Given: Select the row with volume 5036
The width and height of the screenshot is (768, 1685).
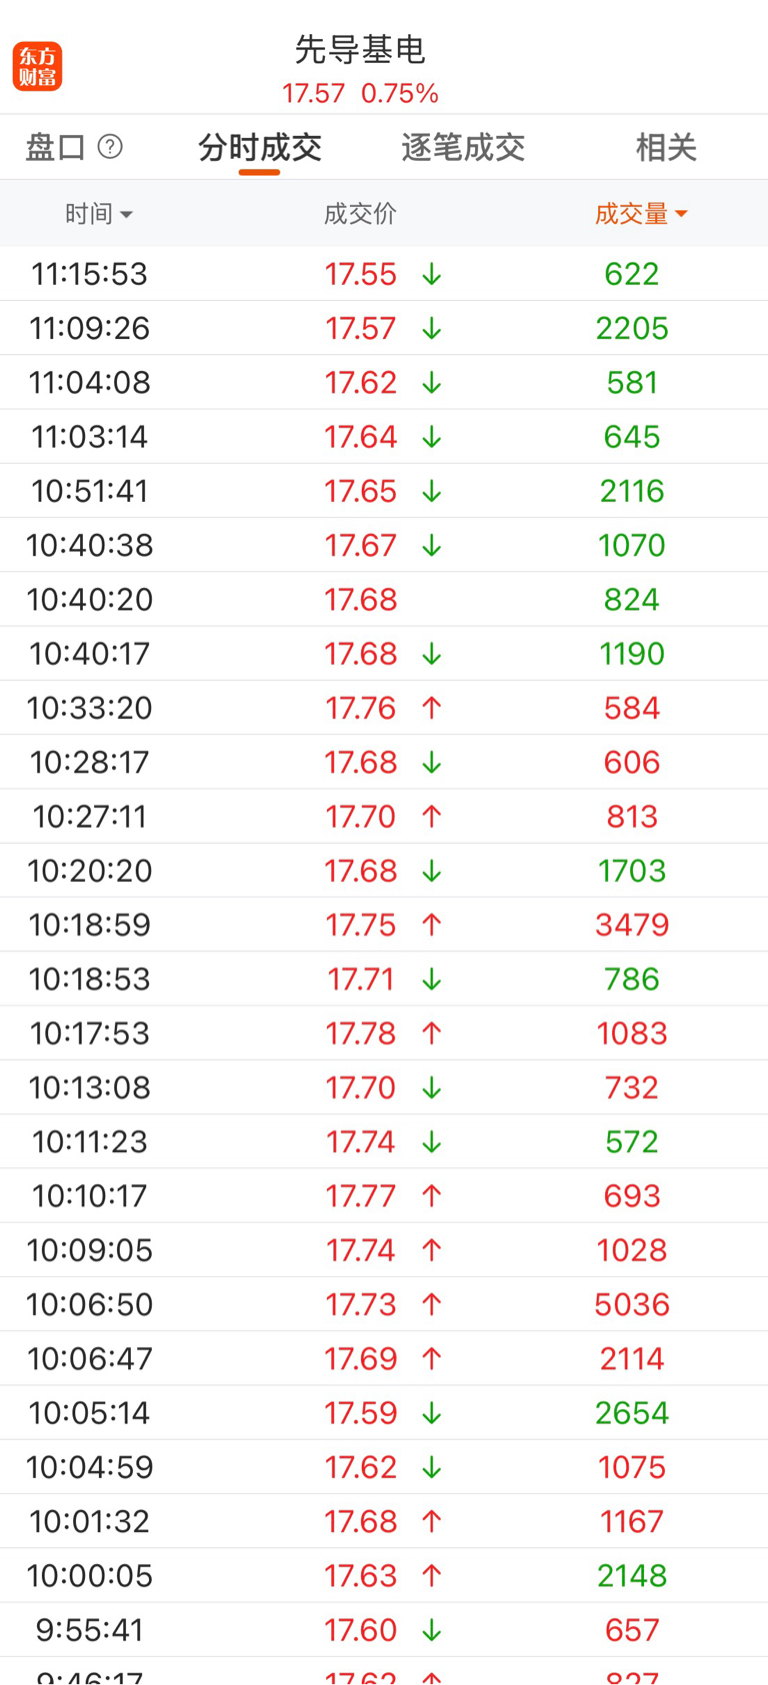Looking at the screenshot, I should pos(384,1304).
